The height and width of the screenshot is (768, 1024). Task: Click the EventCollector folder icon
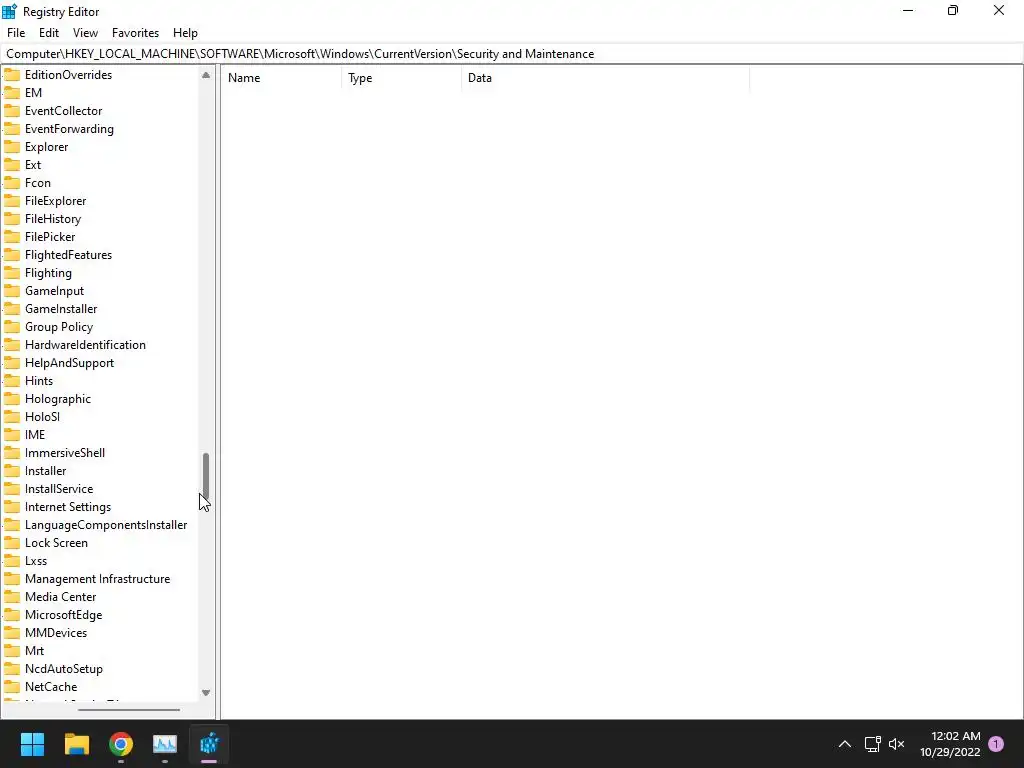point(12,111)
